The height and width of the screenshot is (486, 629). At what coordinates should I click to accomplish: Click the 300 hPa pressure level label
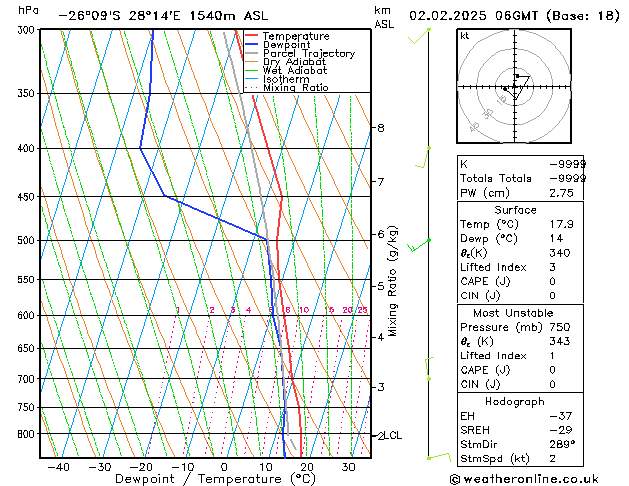tap(26, 30)
